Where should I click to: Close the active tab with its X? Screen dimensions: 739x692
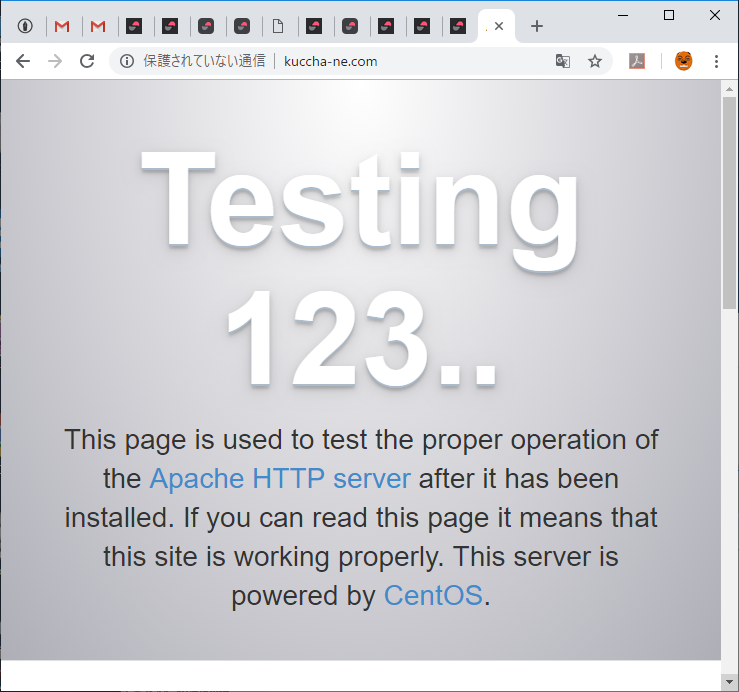pos(499,26)
